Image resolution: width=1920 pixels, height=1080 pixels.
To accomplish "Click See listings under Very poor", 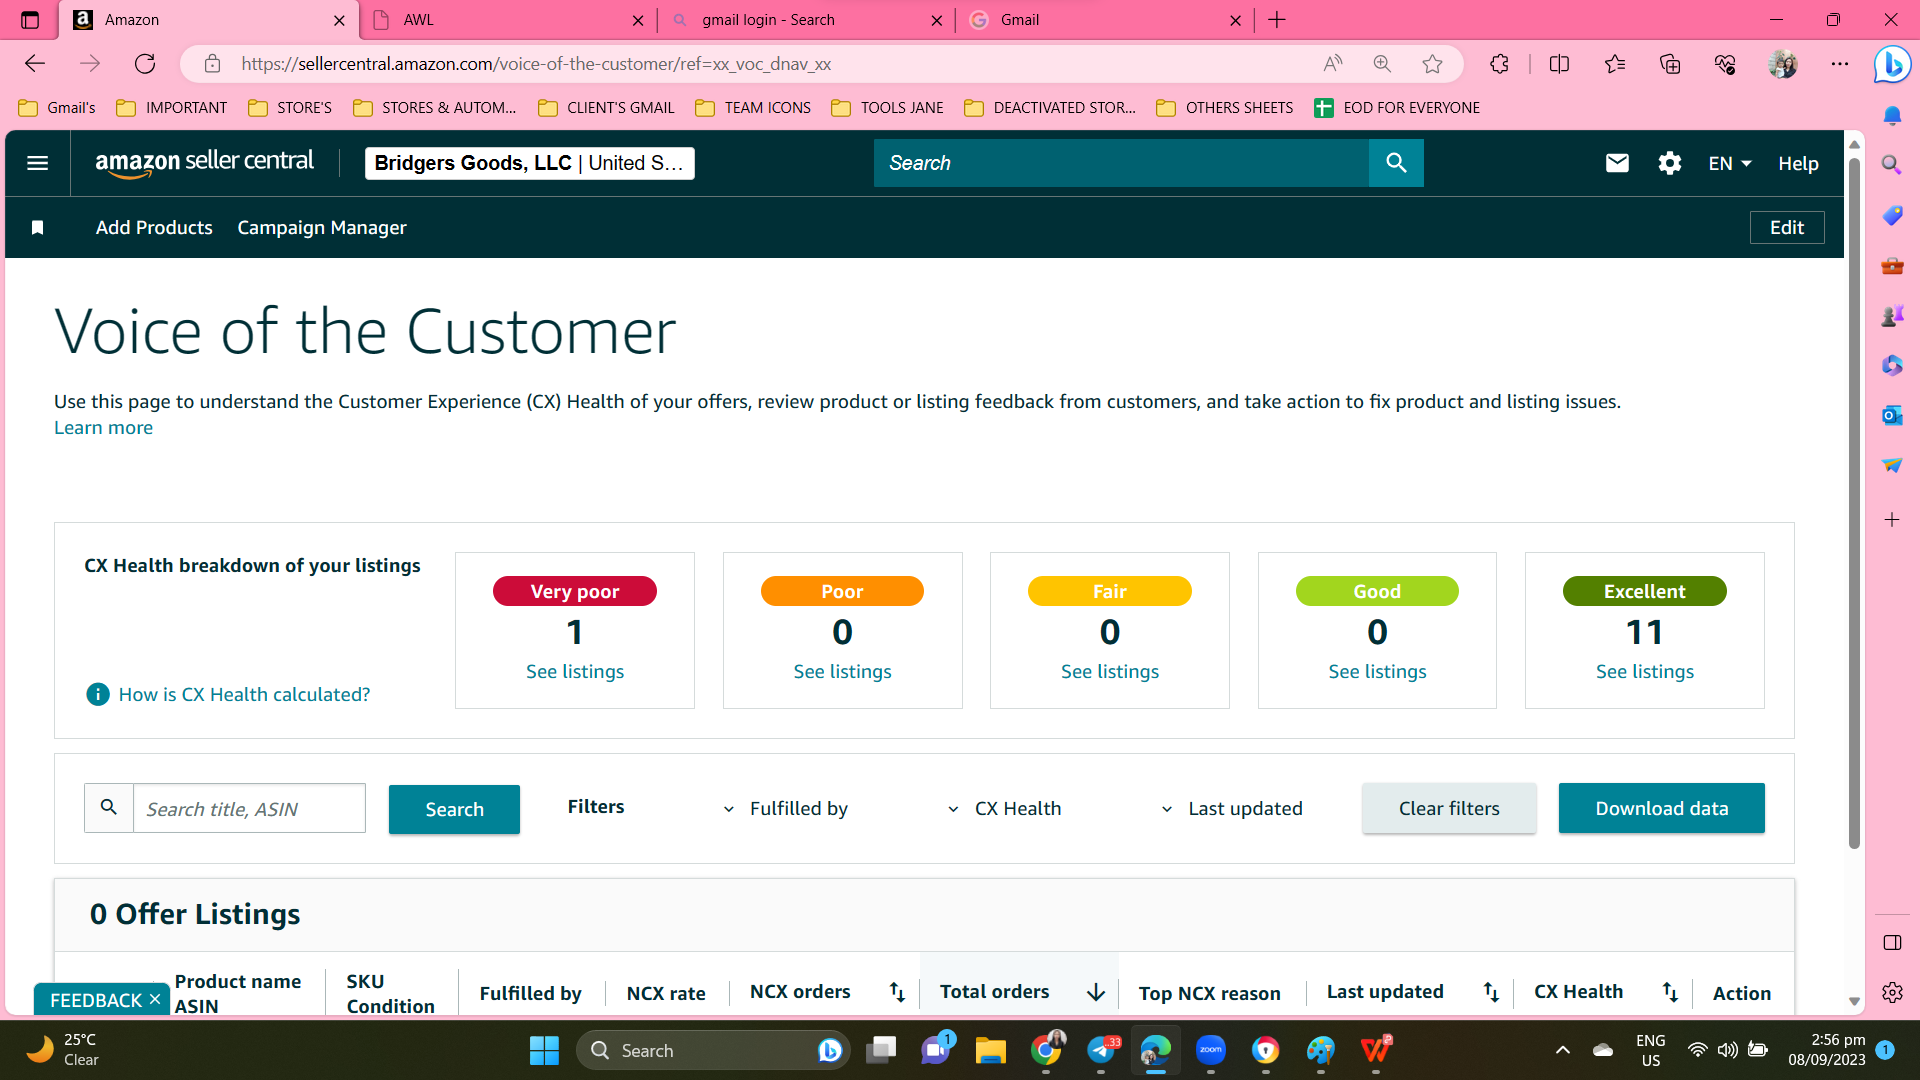I will point(575,672).
